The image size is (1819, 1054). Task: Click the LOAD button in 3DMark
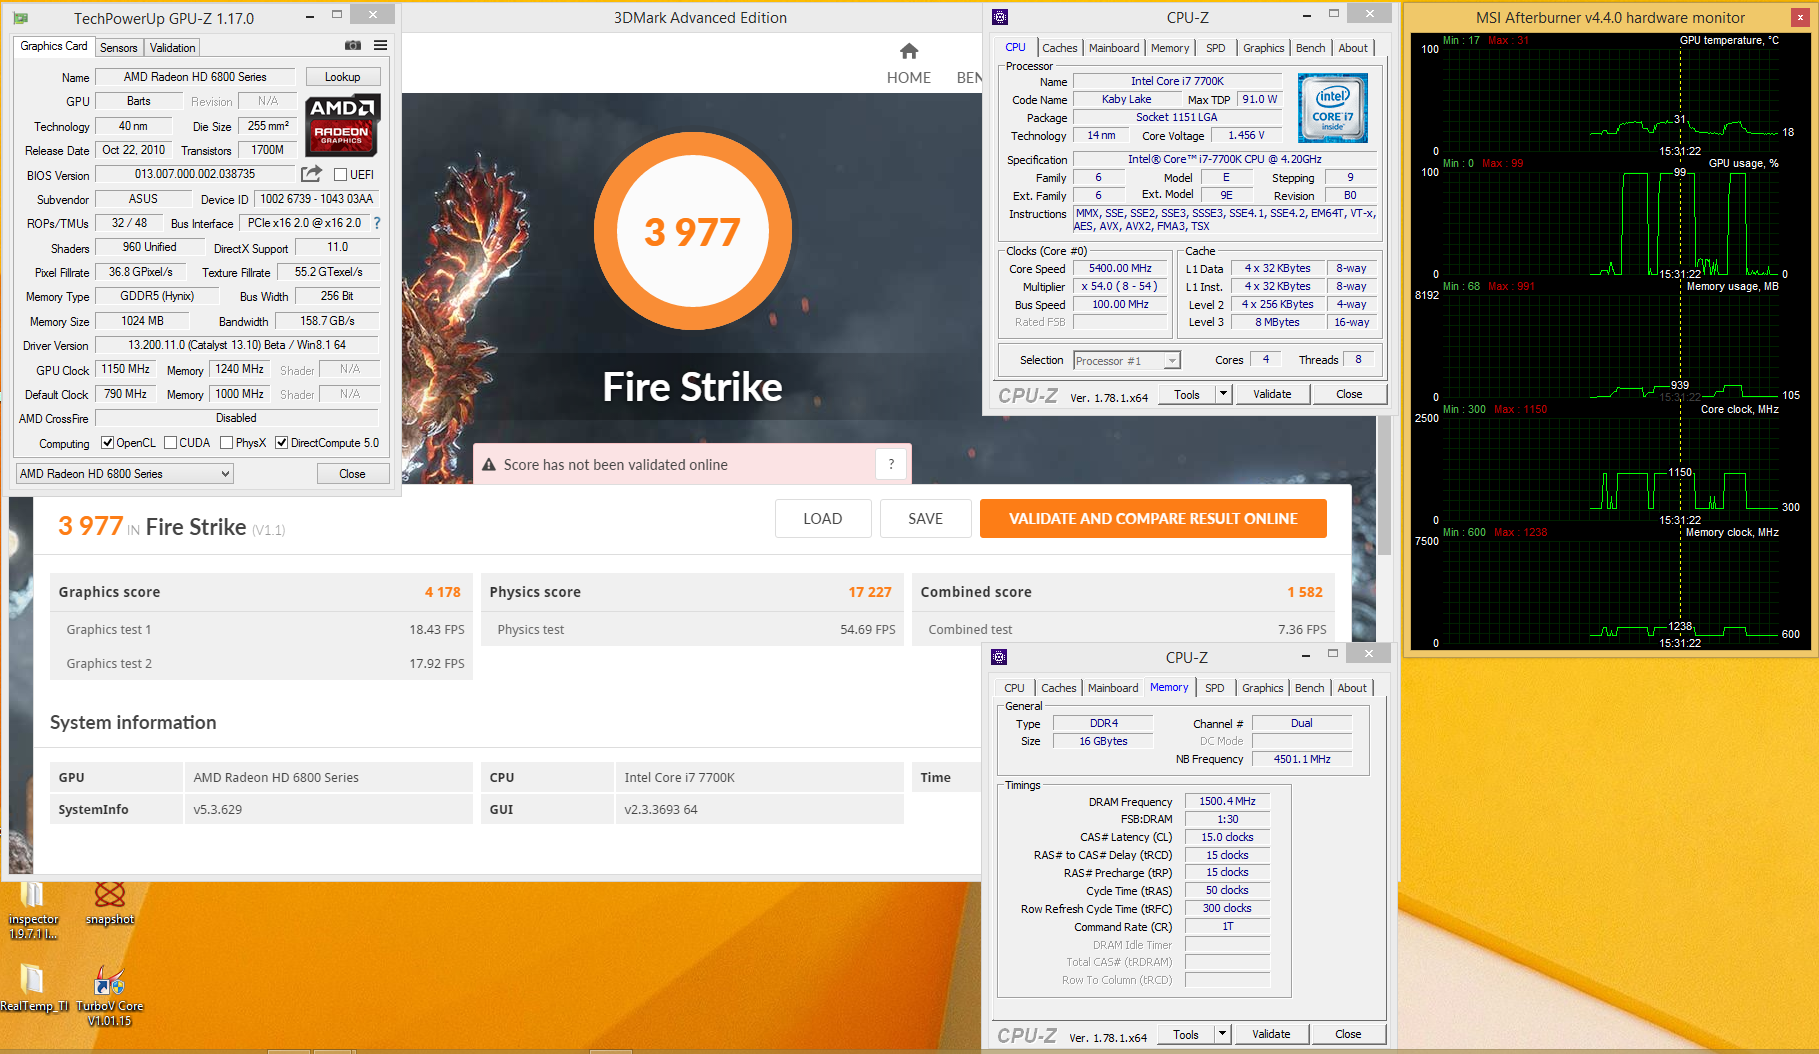click(823, 519)
